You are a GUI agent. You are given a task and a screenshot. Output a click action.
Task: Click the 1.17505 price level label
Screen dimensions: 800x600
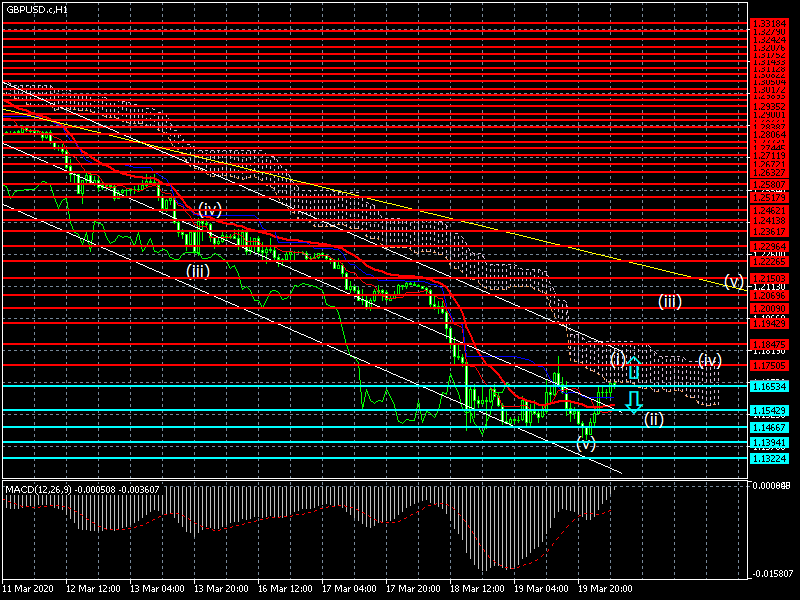point(770,365)
